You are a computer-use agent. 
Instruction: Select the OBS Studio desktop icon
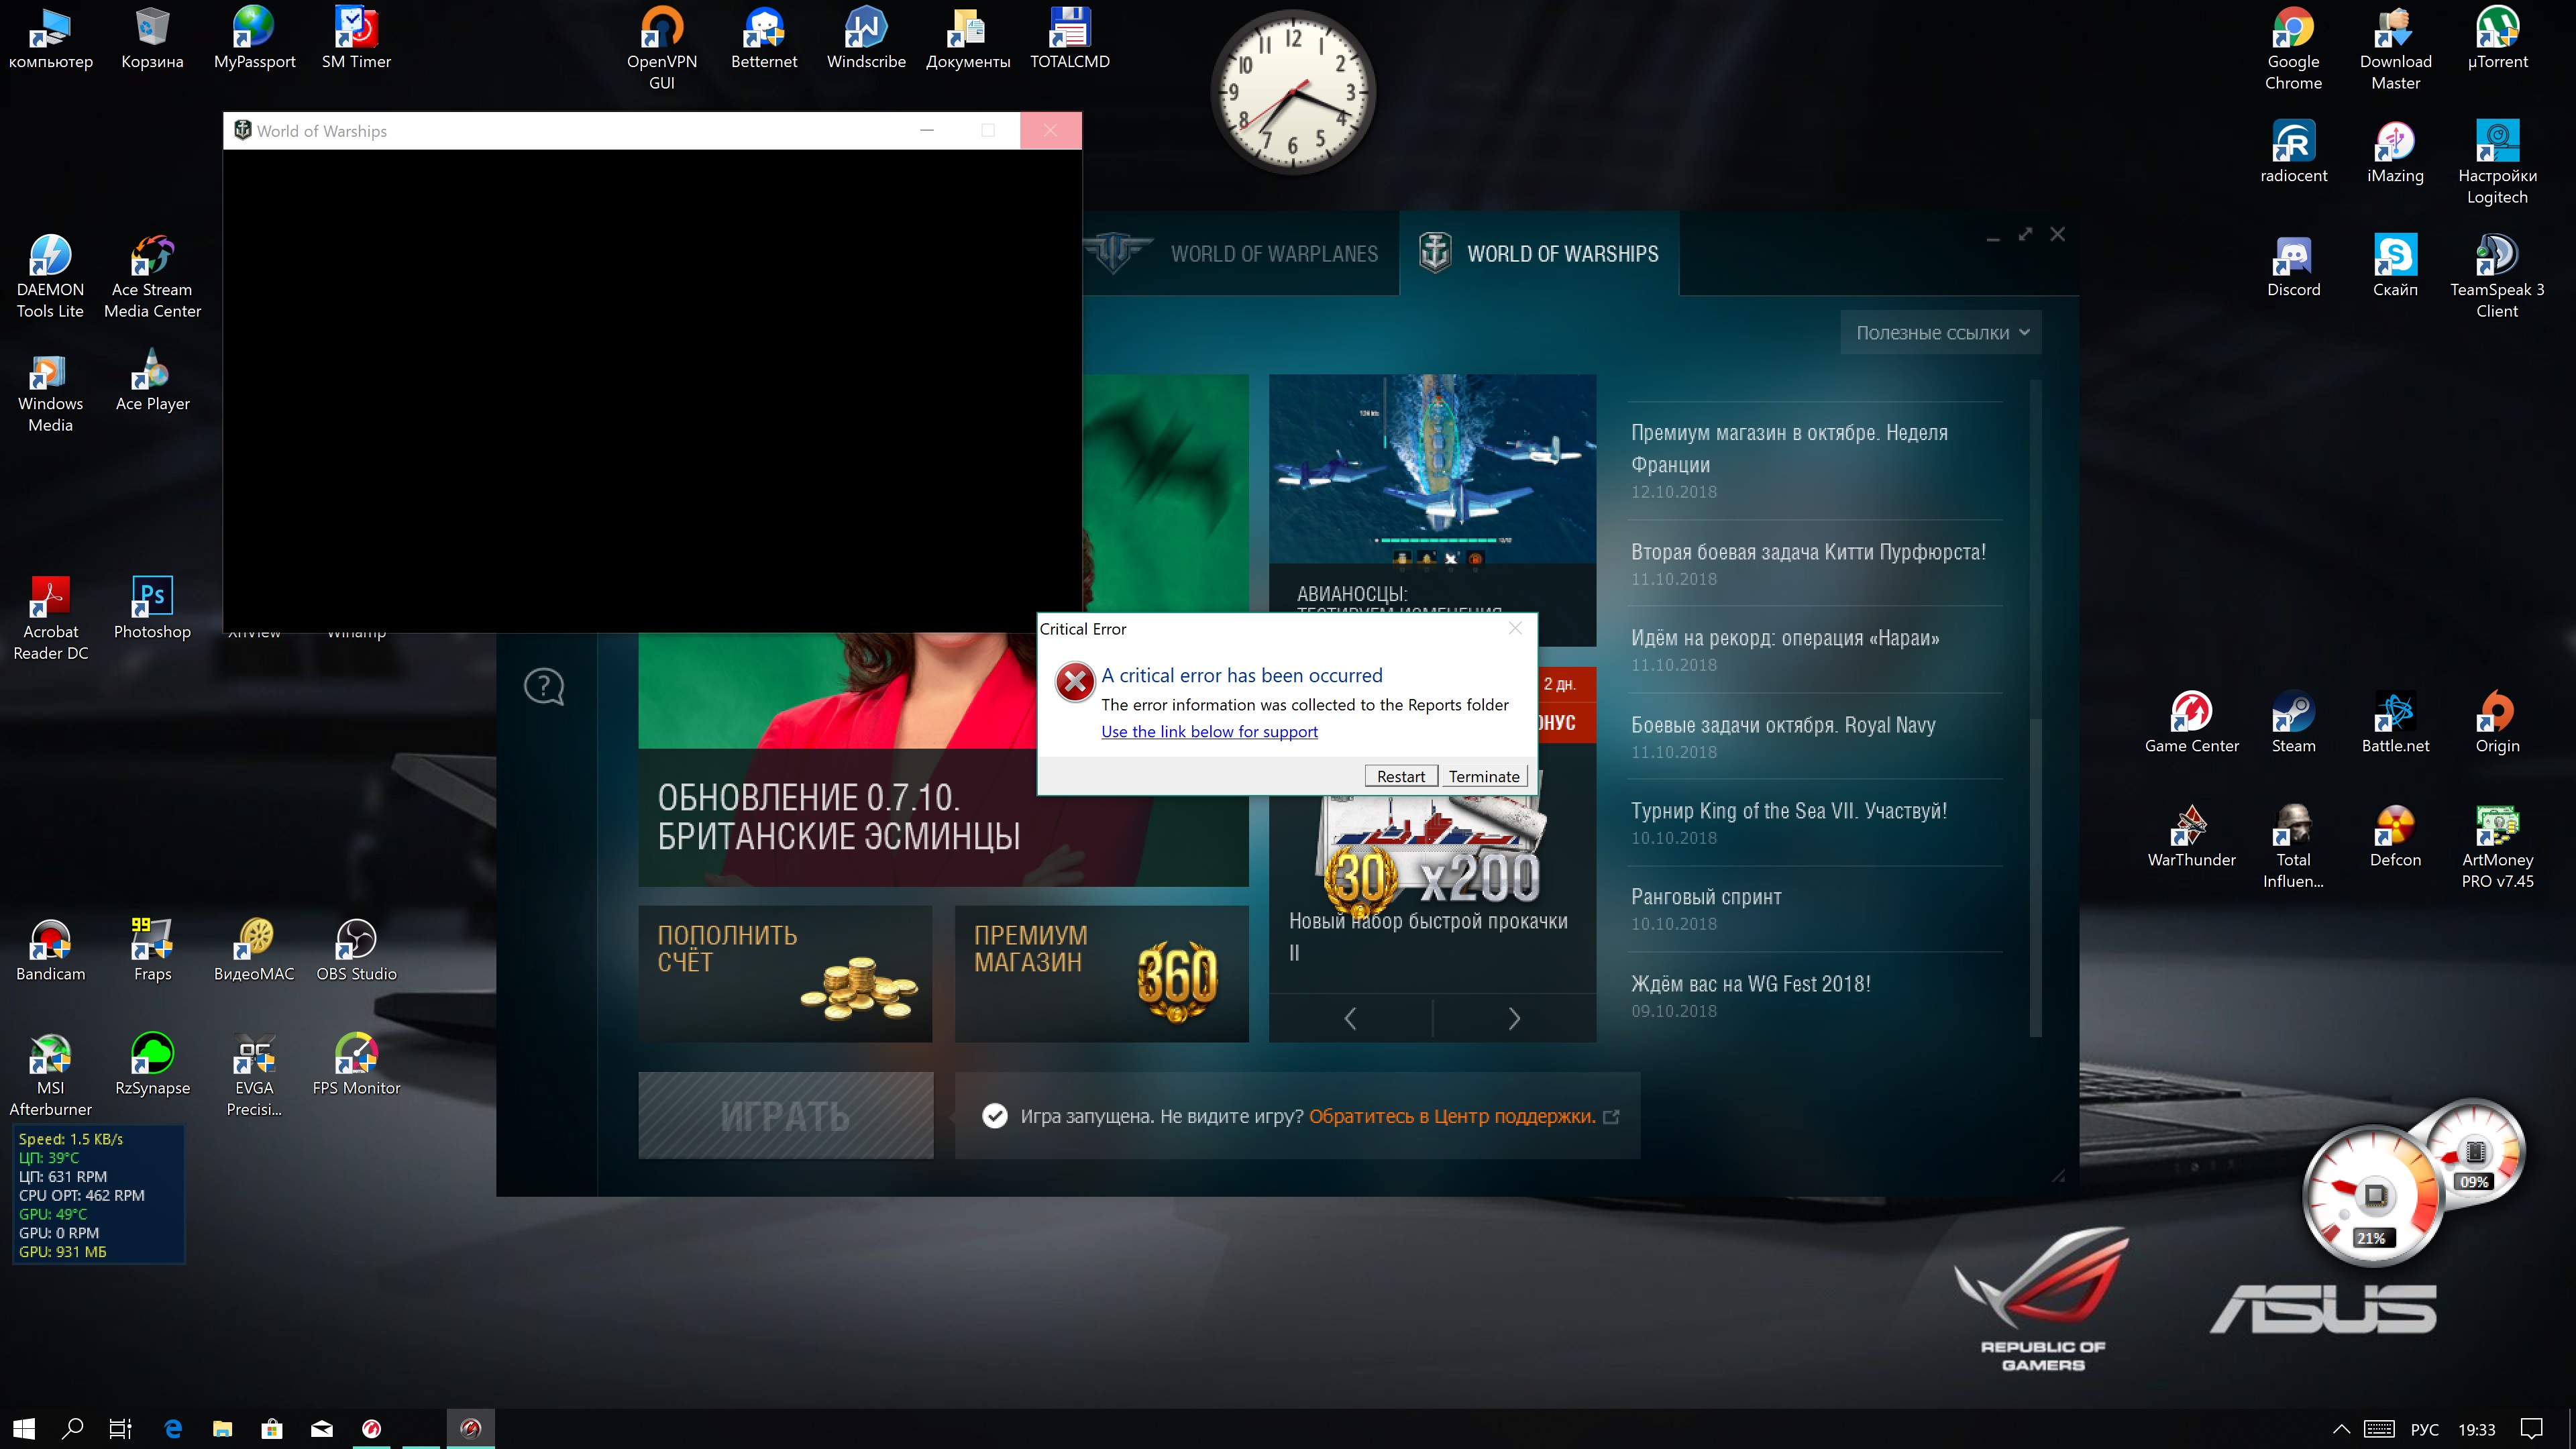(x=356, y=951)
